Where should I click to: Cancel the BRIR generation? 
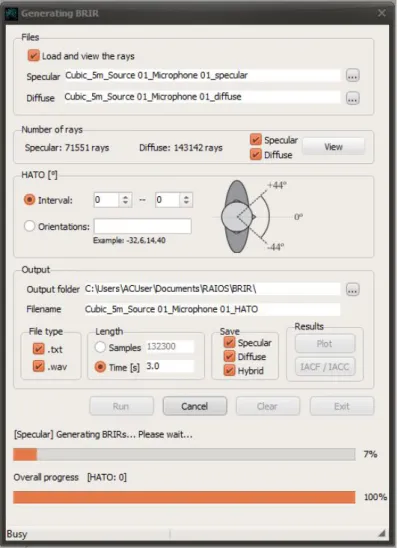195,406
